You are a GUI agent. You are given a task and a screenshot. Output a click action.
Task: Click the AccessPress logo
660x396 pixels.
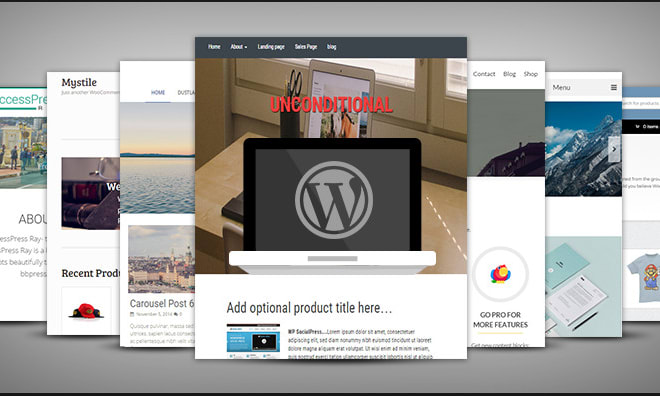[23, 101]
